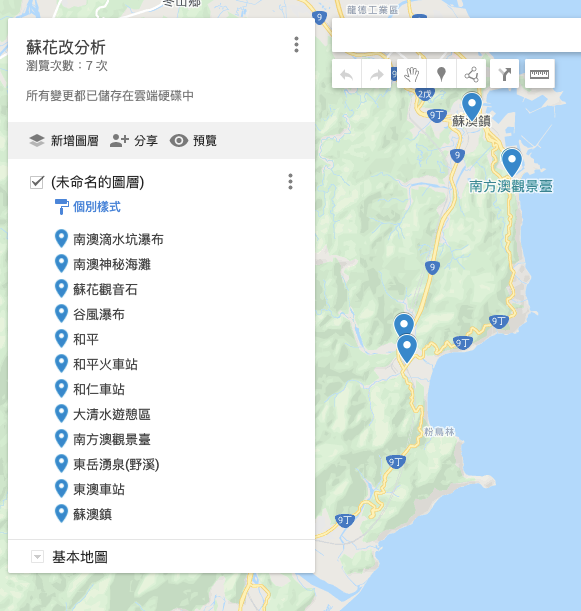The width and height of the screenshot is (581, 611).
Task: Select the add marker tool
Action: click(441, 74)
